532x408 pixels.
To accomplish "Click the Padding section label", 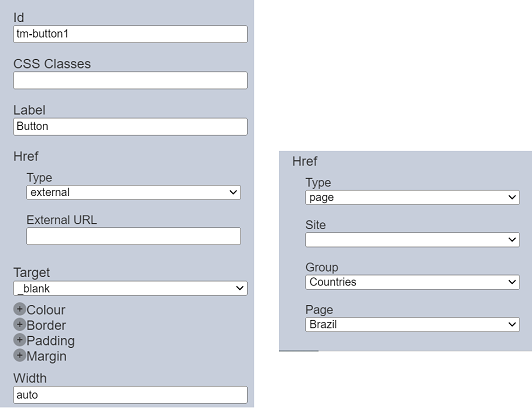I will click(x=51, y=341).
